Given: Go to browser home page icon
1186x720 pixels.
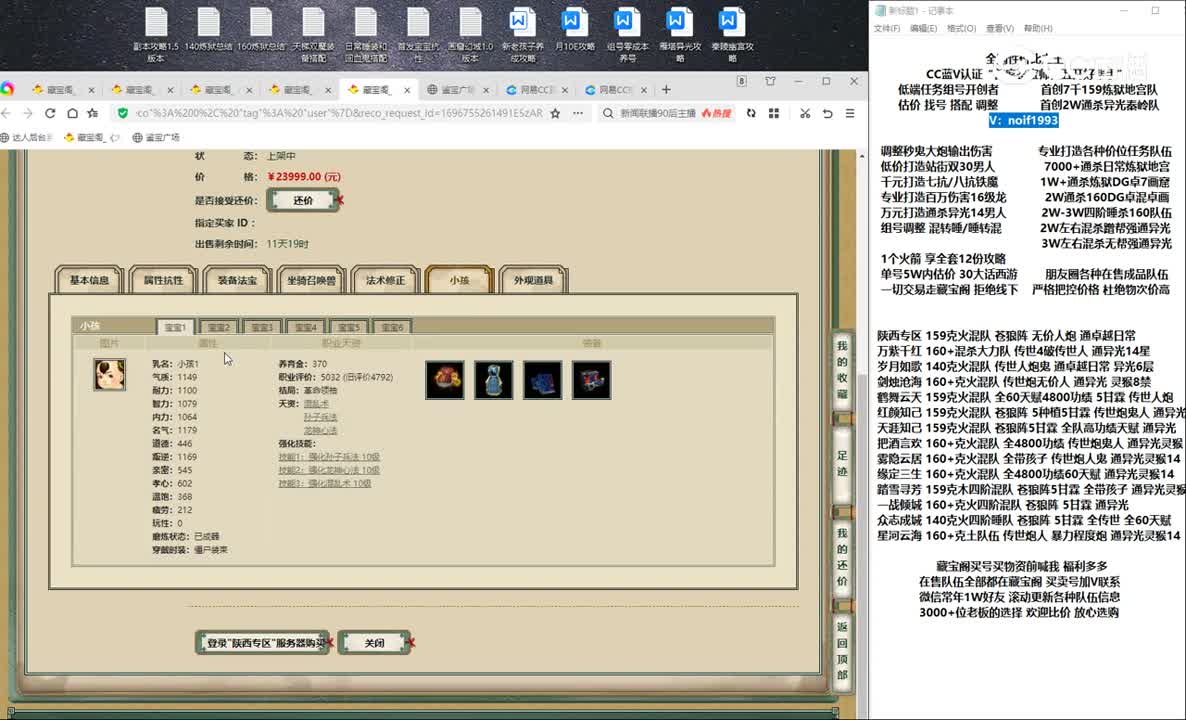Looking at the screenshot, I should click(72, 113).
